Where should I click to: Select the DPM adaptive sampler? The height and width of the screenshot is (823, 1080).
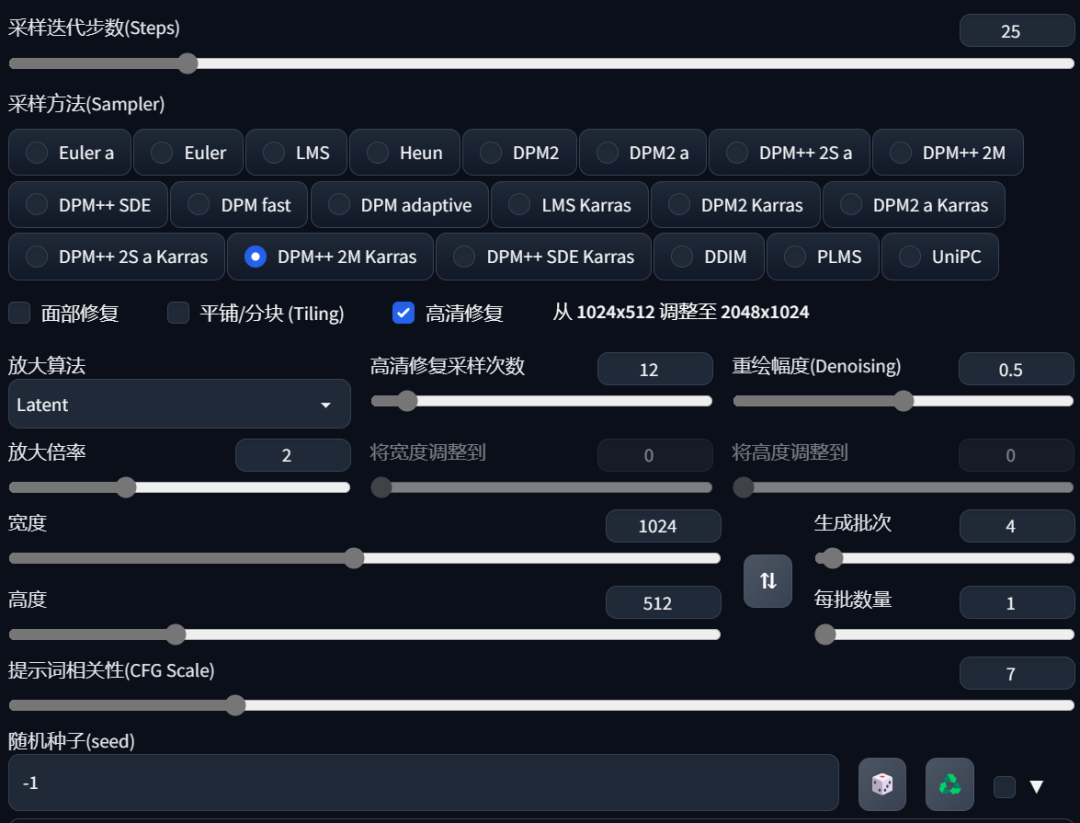point(400,205)
